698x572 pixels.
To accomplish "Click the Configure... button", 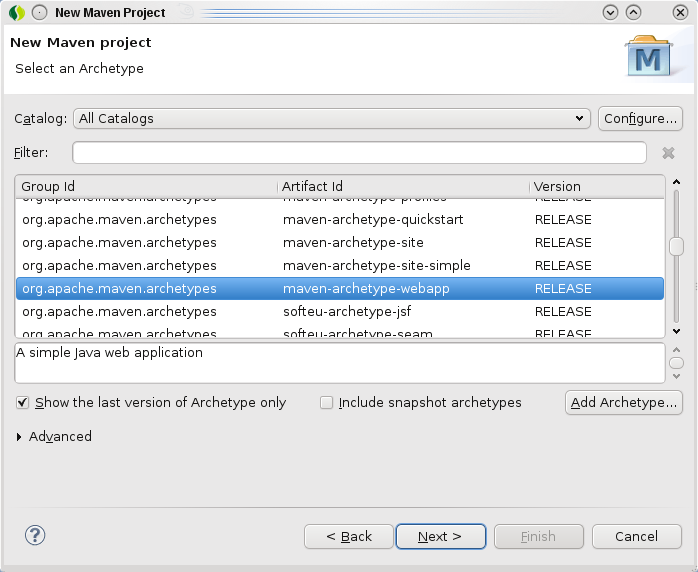I will coord(640,119).
